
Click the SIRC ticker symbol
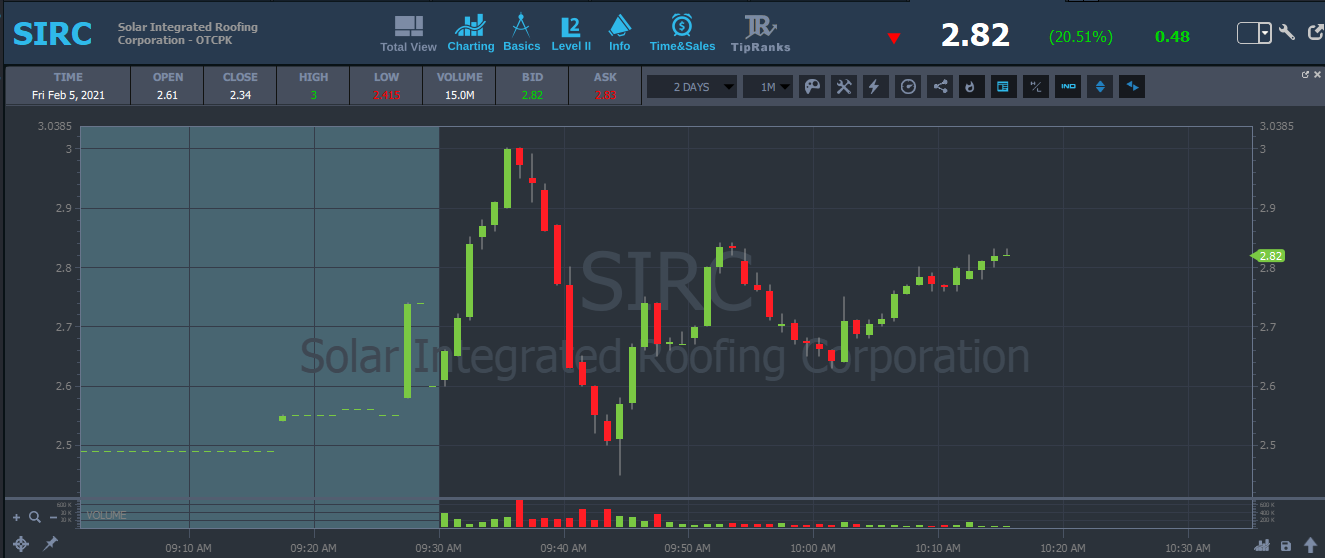52,33
